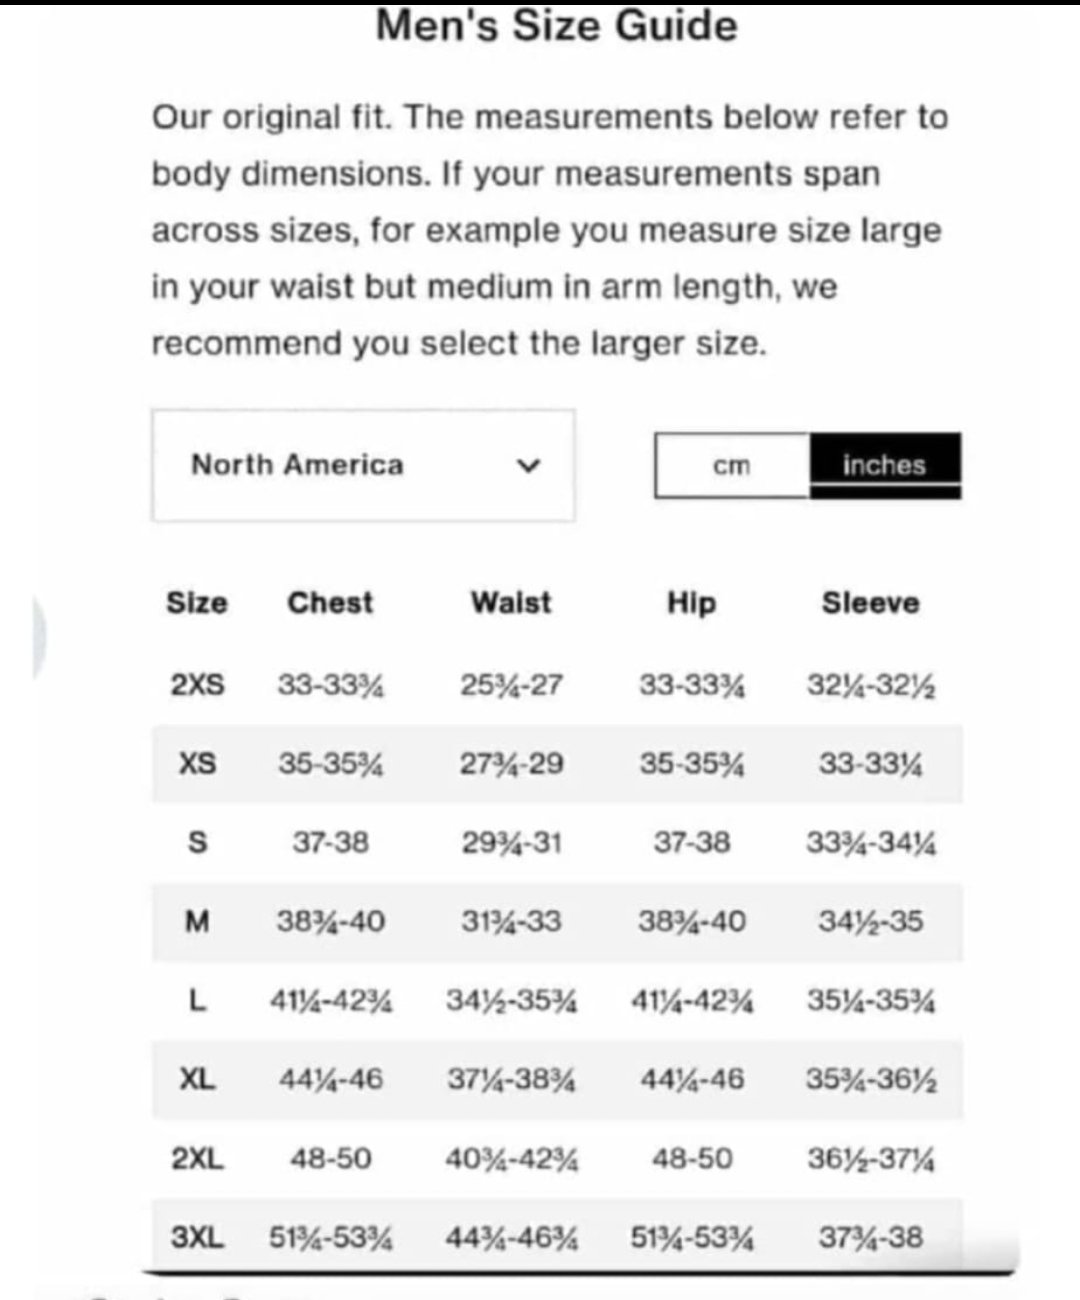Click the Size column header
The width and height of the screenshot is (1080, 1300).
[197, 603]
